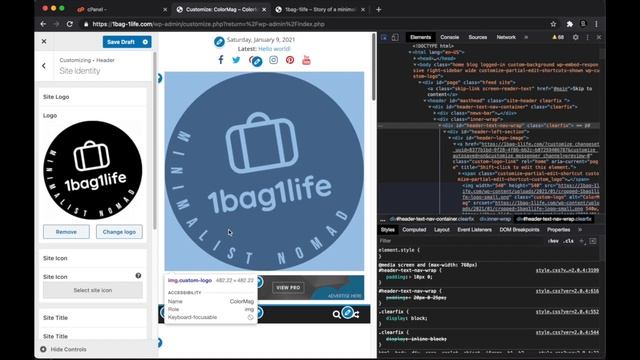The image size is (640, 360).
Task: Collapse the header id masthead node
Action: click(425, 100)
